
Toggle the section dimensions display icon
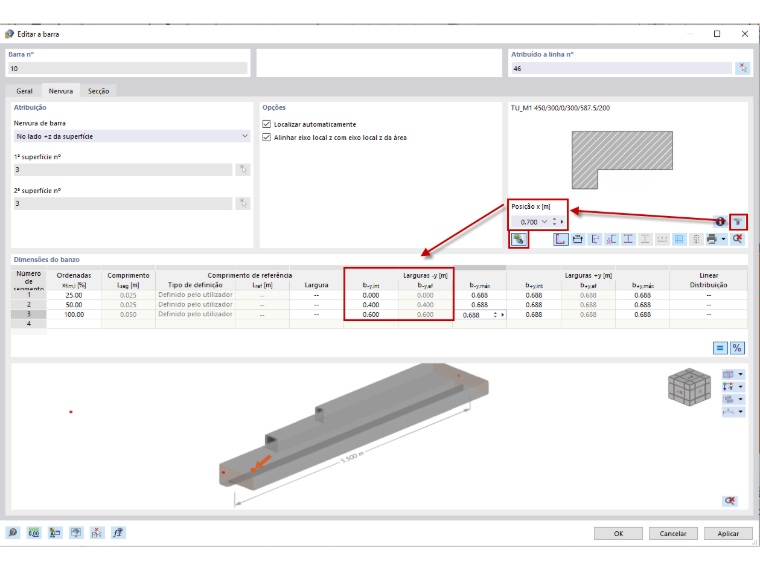pyautogui.click(x=578, y=239)
